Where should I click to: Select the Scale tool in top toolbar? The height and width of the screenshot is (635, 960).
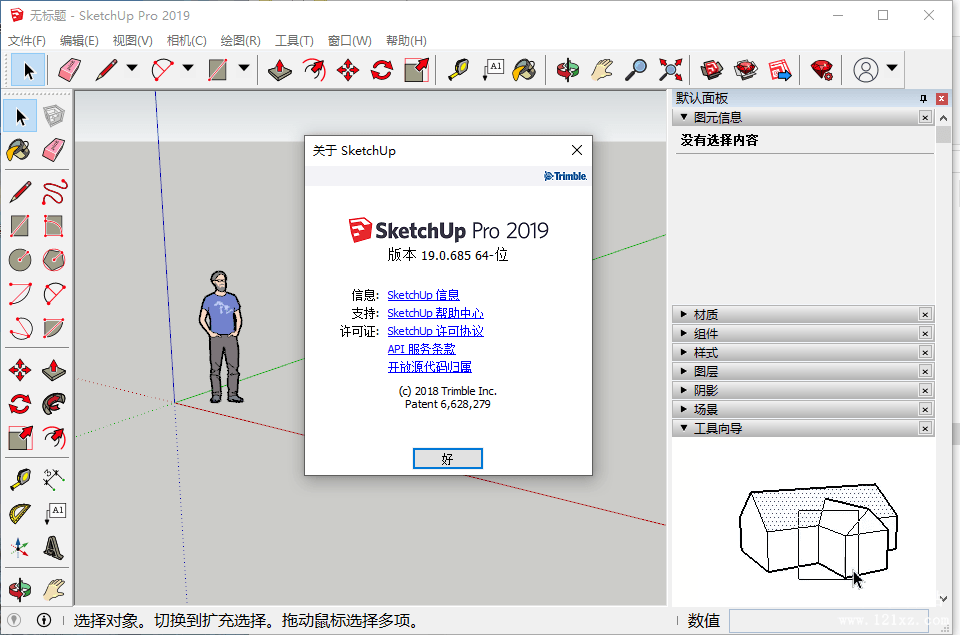pyautogui.click(x=416, y=70)
